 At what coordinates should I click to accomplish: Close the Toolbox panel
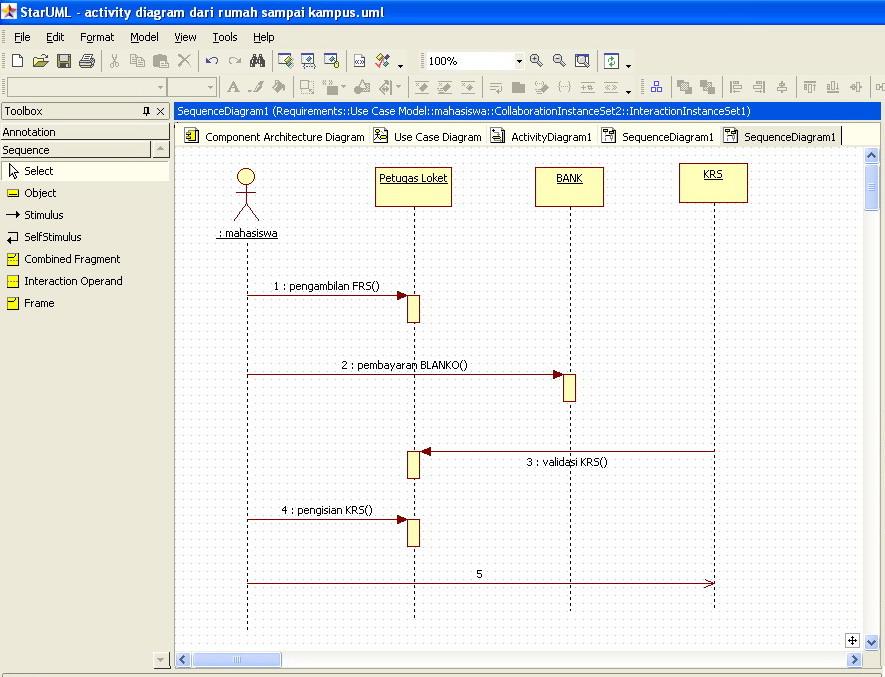coord(160,111)
